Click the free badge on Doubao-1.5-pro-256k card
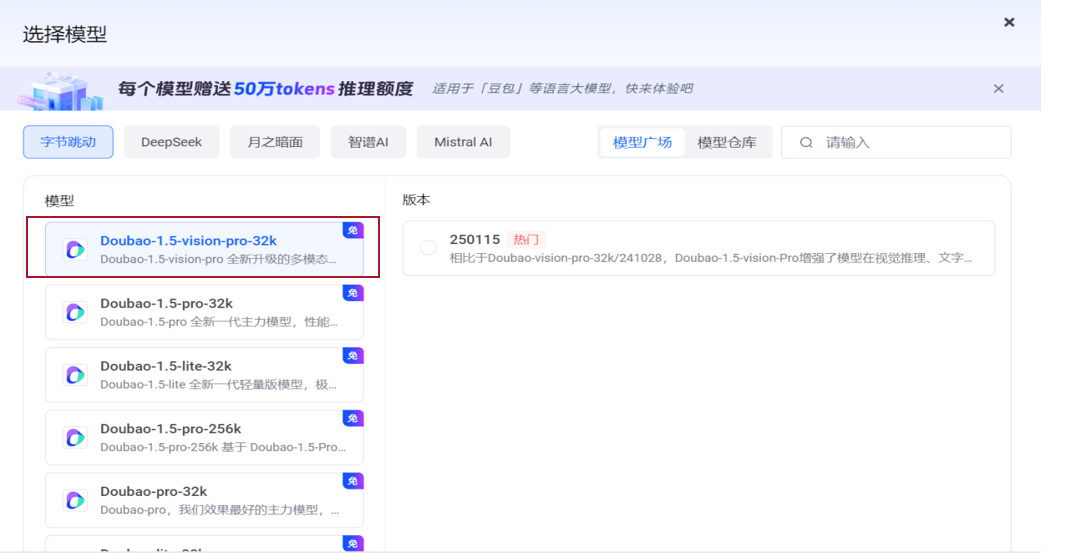The height and width of the screenshot is (553, 1090). coord(353,418)
